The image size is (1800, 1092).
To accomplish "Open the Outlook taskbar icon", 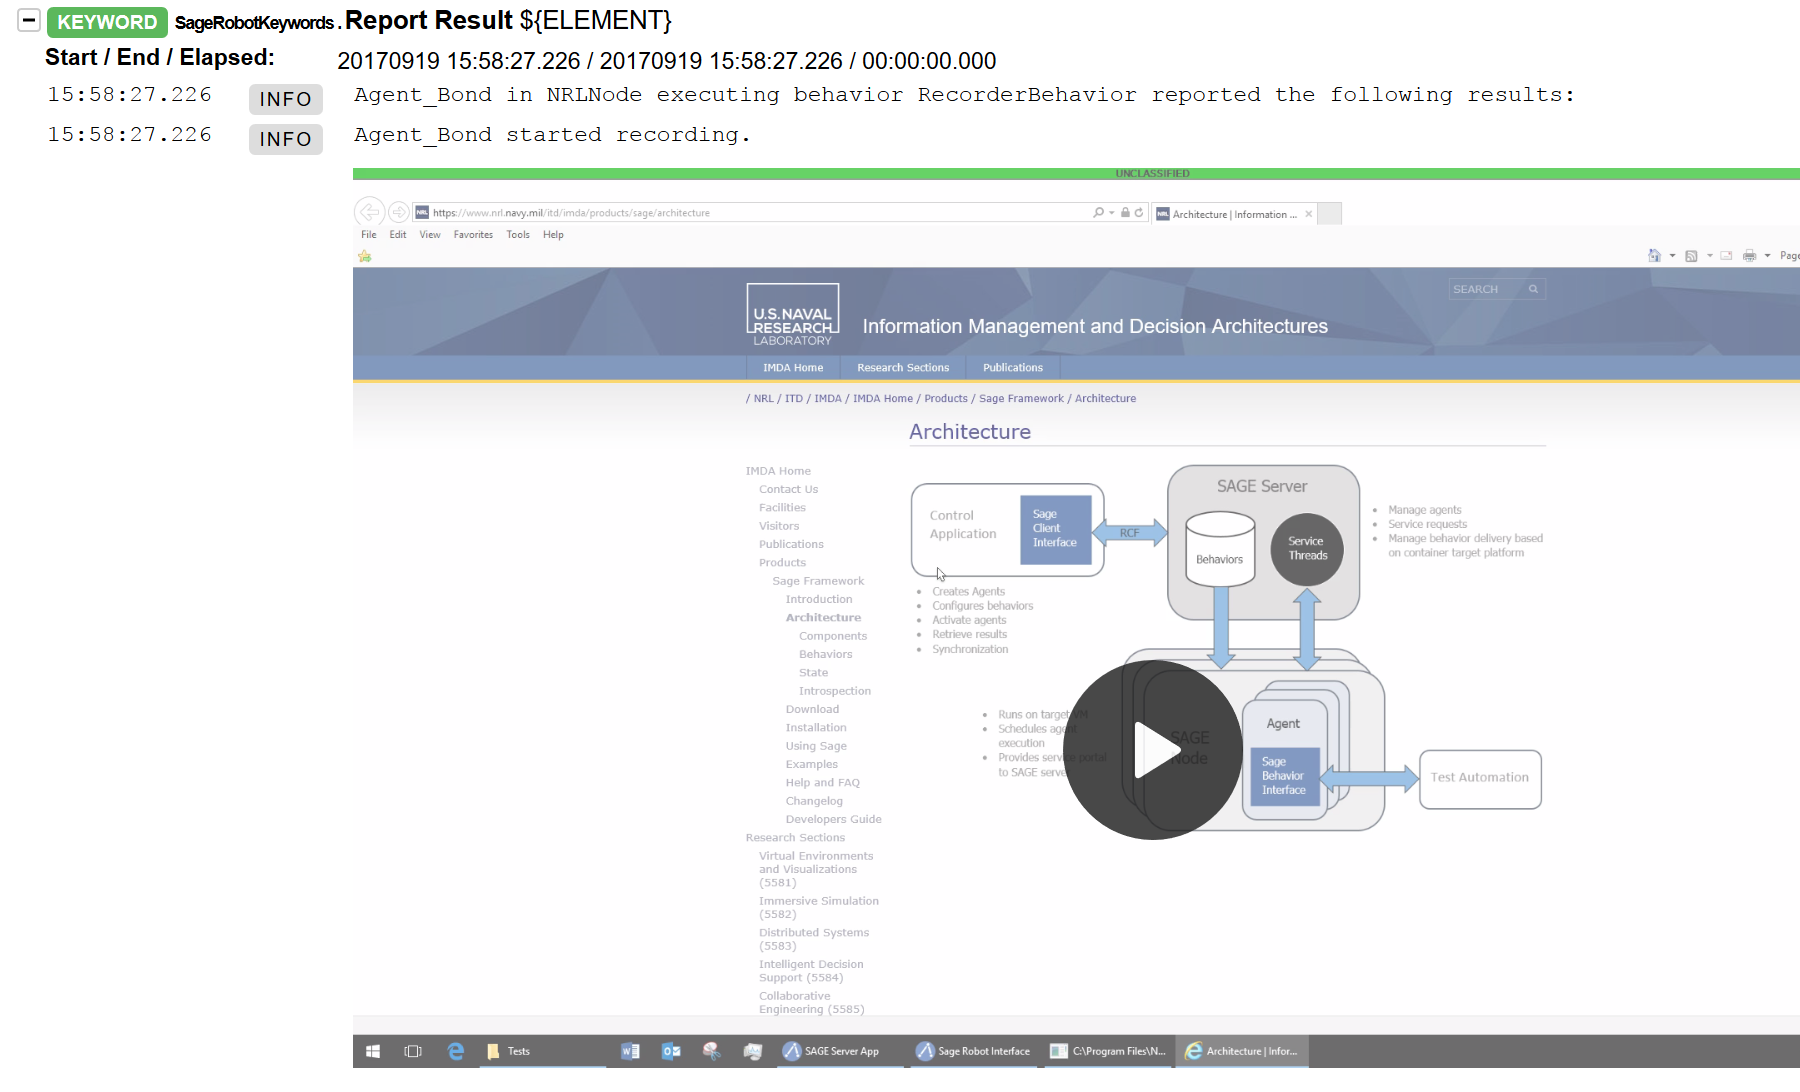I will 671,1051.
